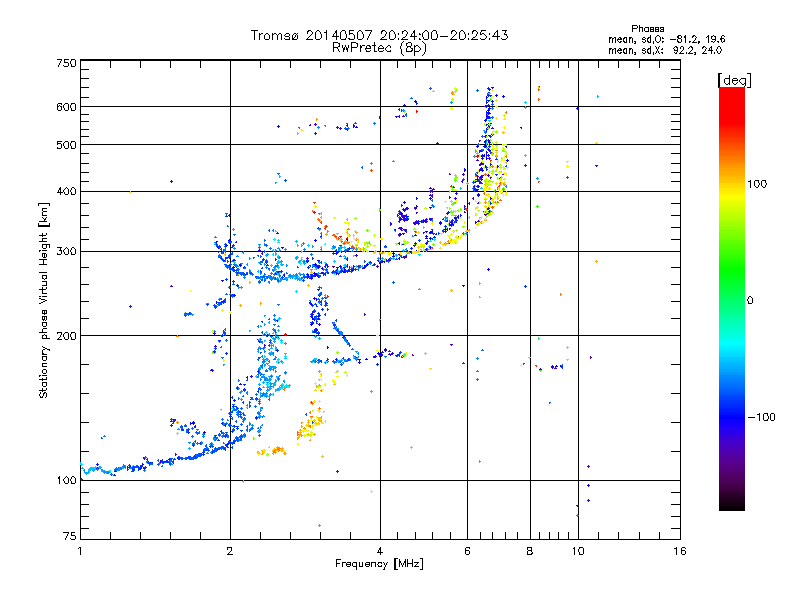The image size is (800, 600).
Task: Click the x-axis tick label '2'
Action: [230, 551]
